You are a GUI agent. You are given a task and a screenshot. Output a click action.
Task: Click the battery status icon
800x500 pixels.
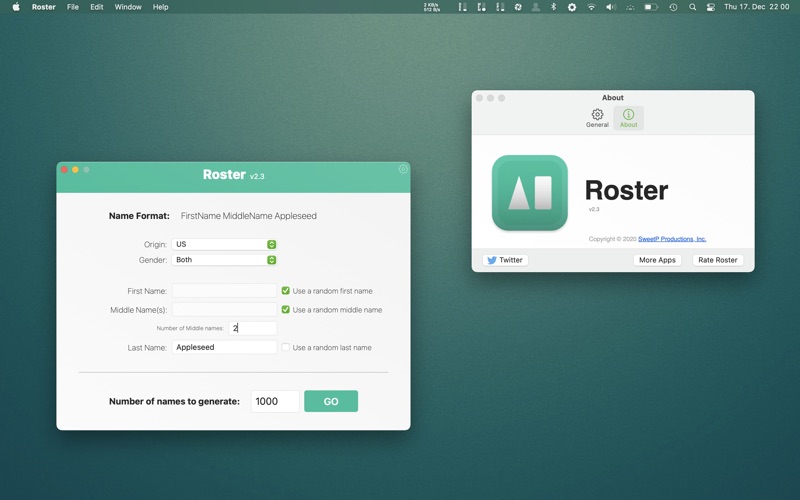(x=651, y=7)
